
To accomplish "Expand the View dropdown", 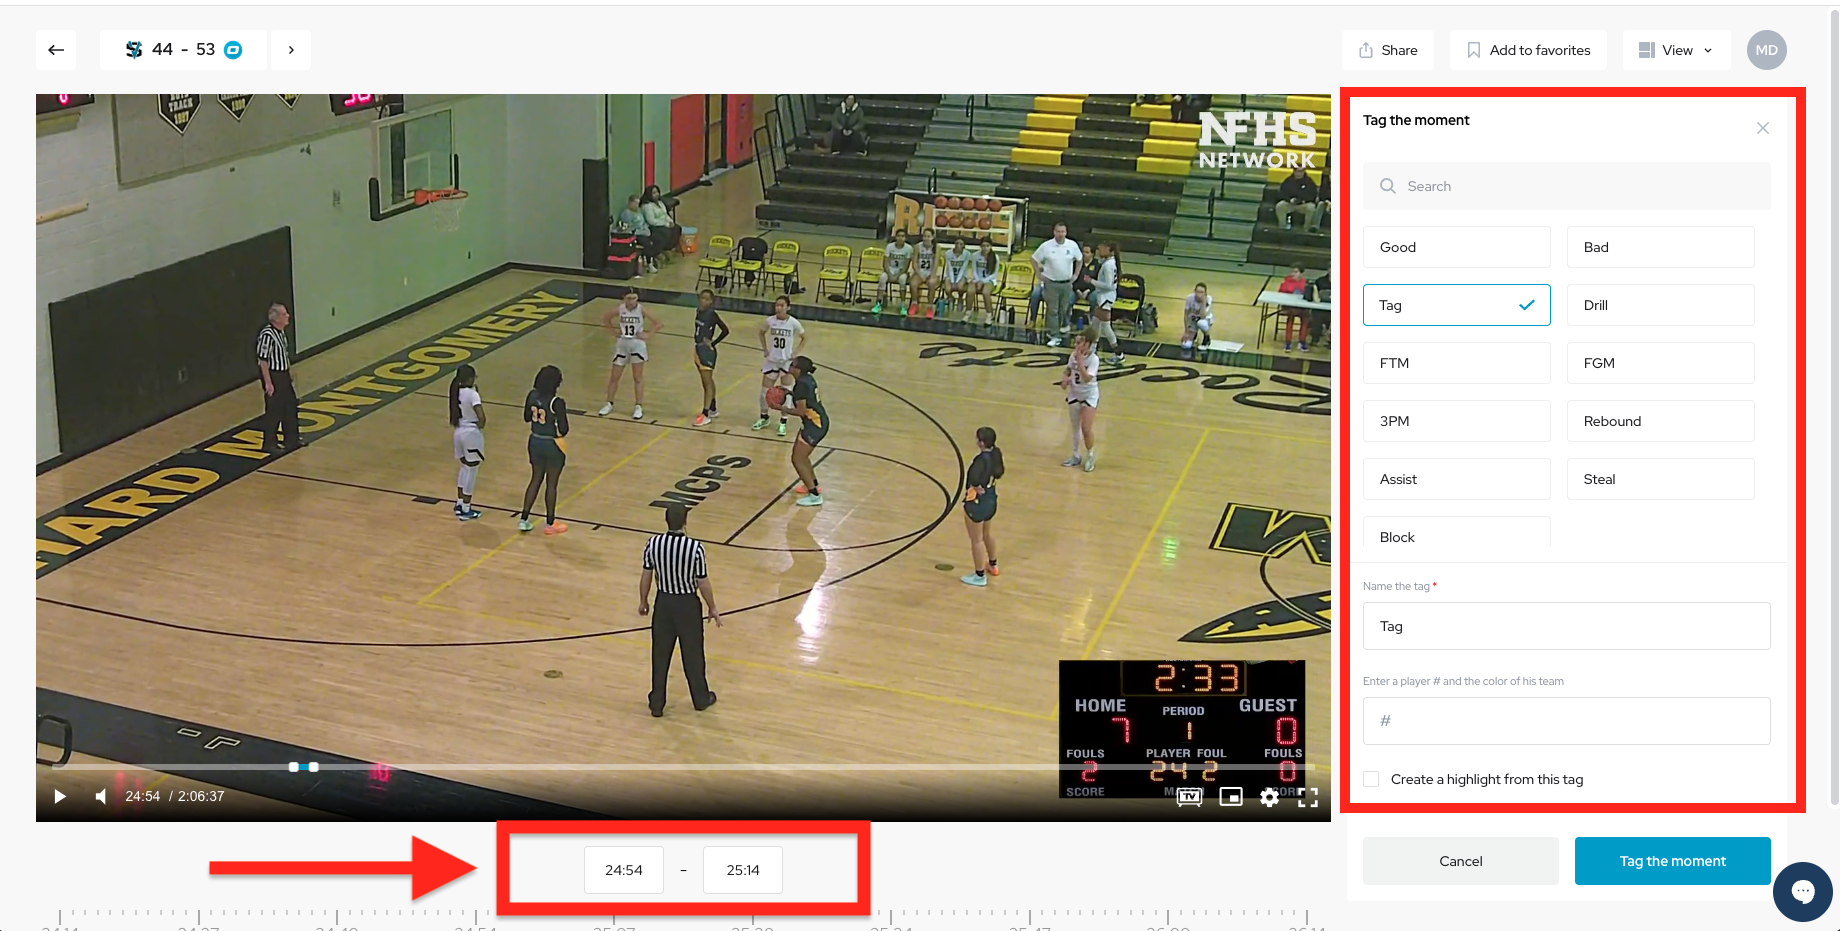I will [1676, 50].
